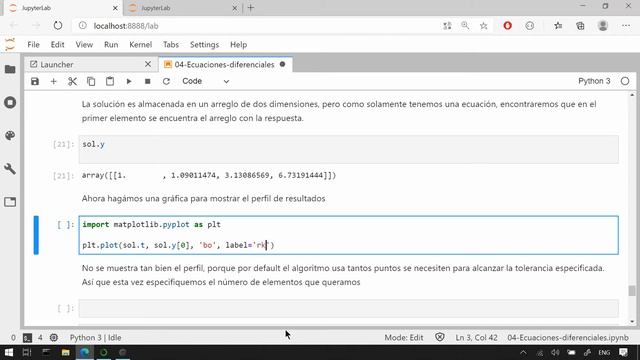Select the 04-Ecuaciones-diferenciales notebook tab

[224, 64]
